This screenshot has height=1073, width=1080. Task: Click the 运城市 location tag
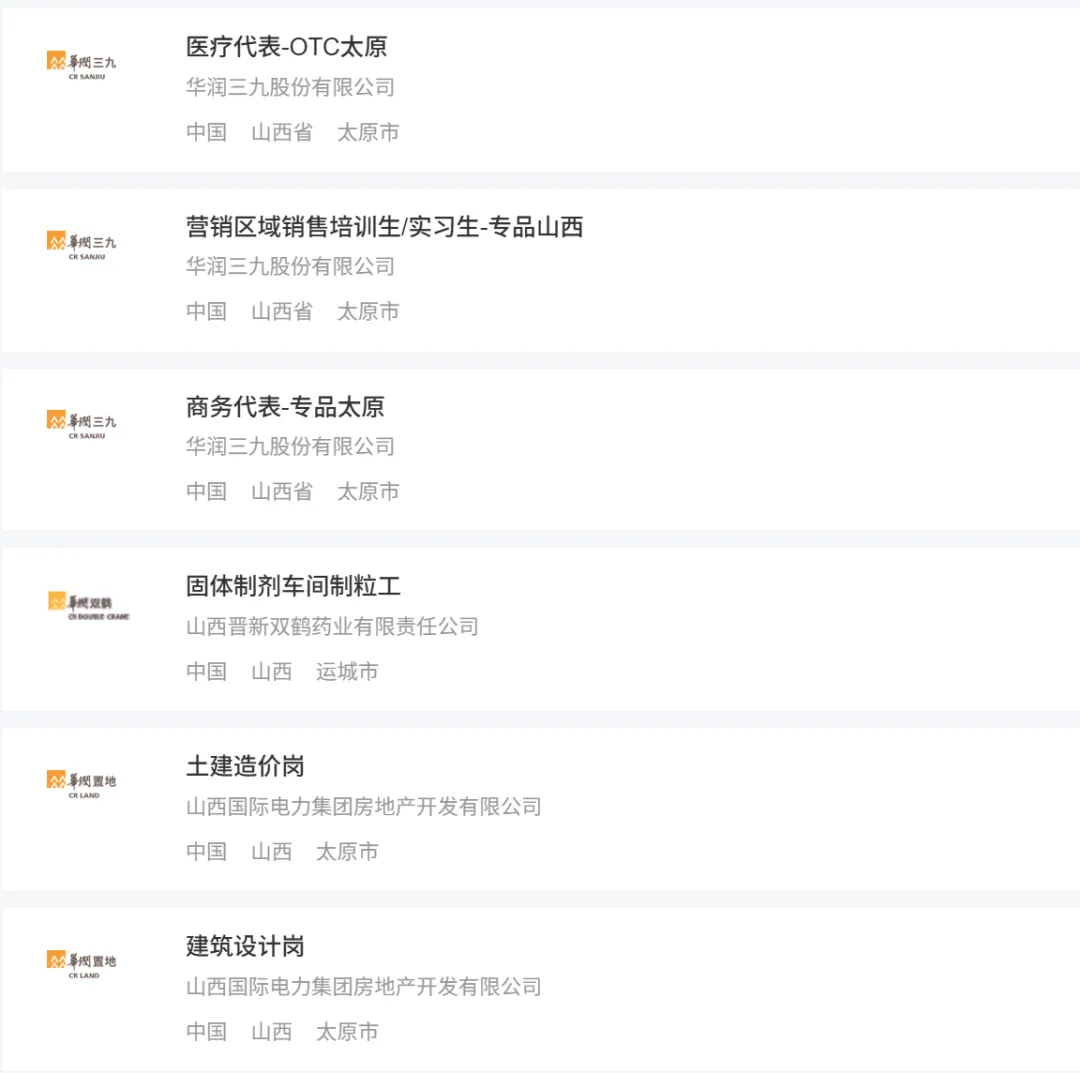[x=347, y=671]
